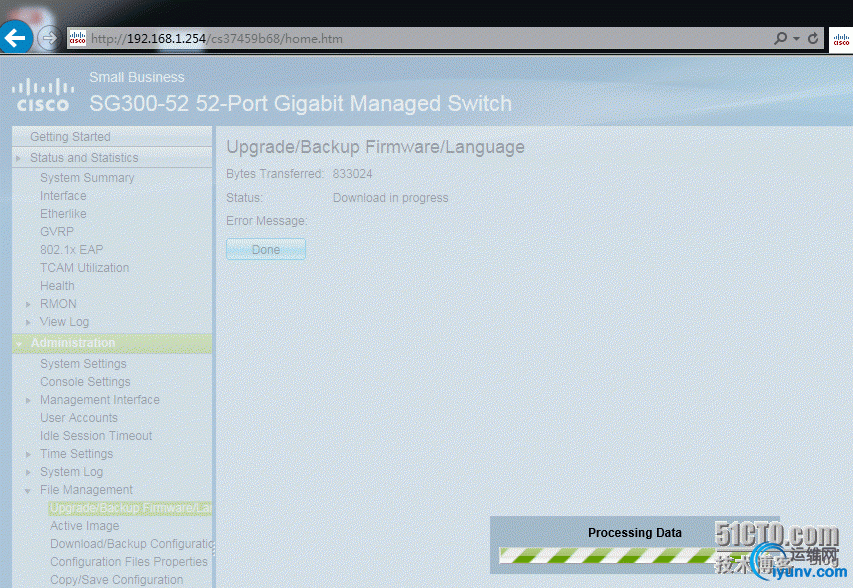
Task: Click SG300-52 switch title text
Action: pos(300,103)
